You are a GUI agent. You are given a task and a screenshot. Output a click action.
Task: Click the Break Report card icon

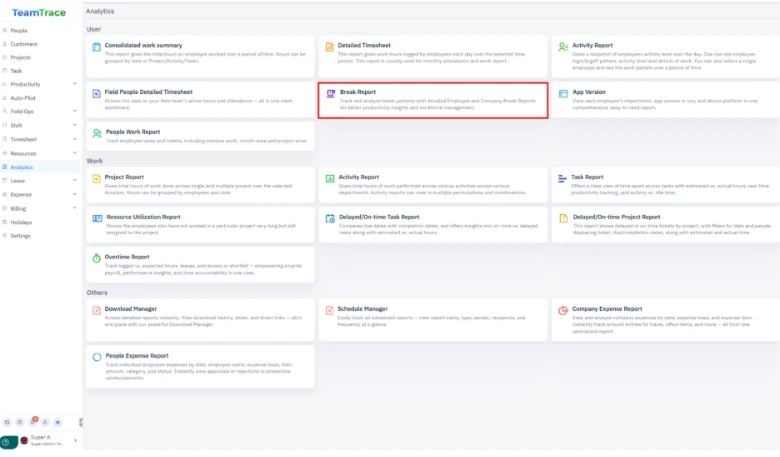(330, 92)
